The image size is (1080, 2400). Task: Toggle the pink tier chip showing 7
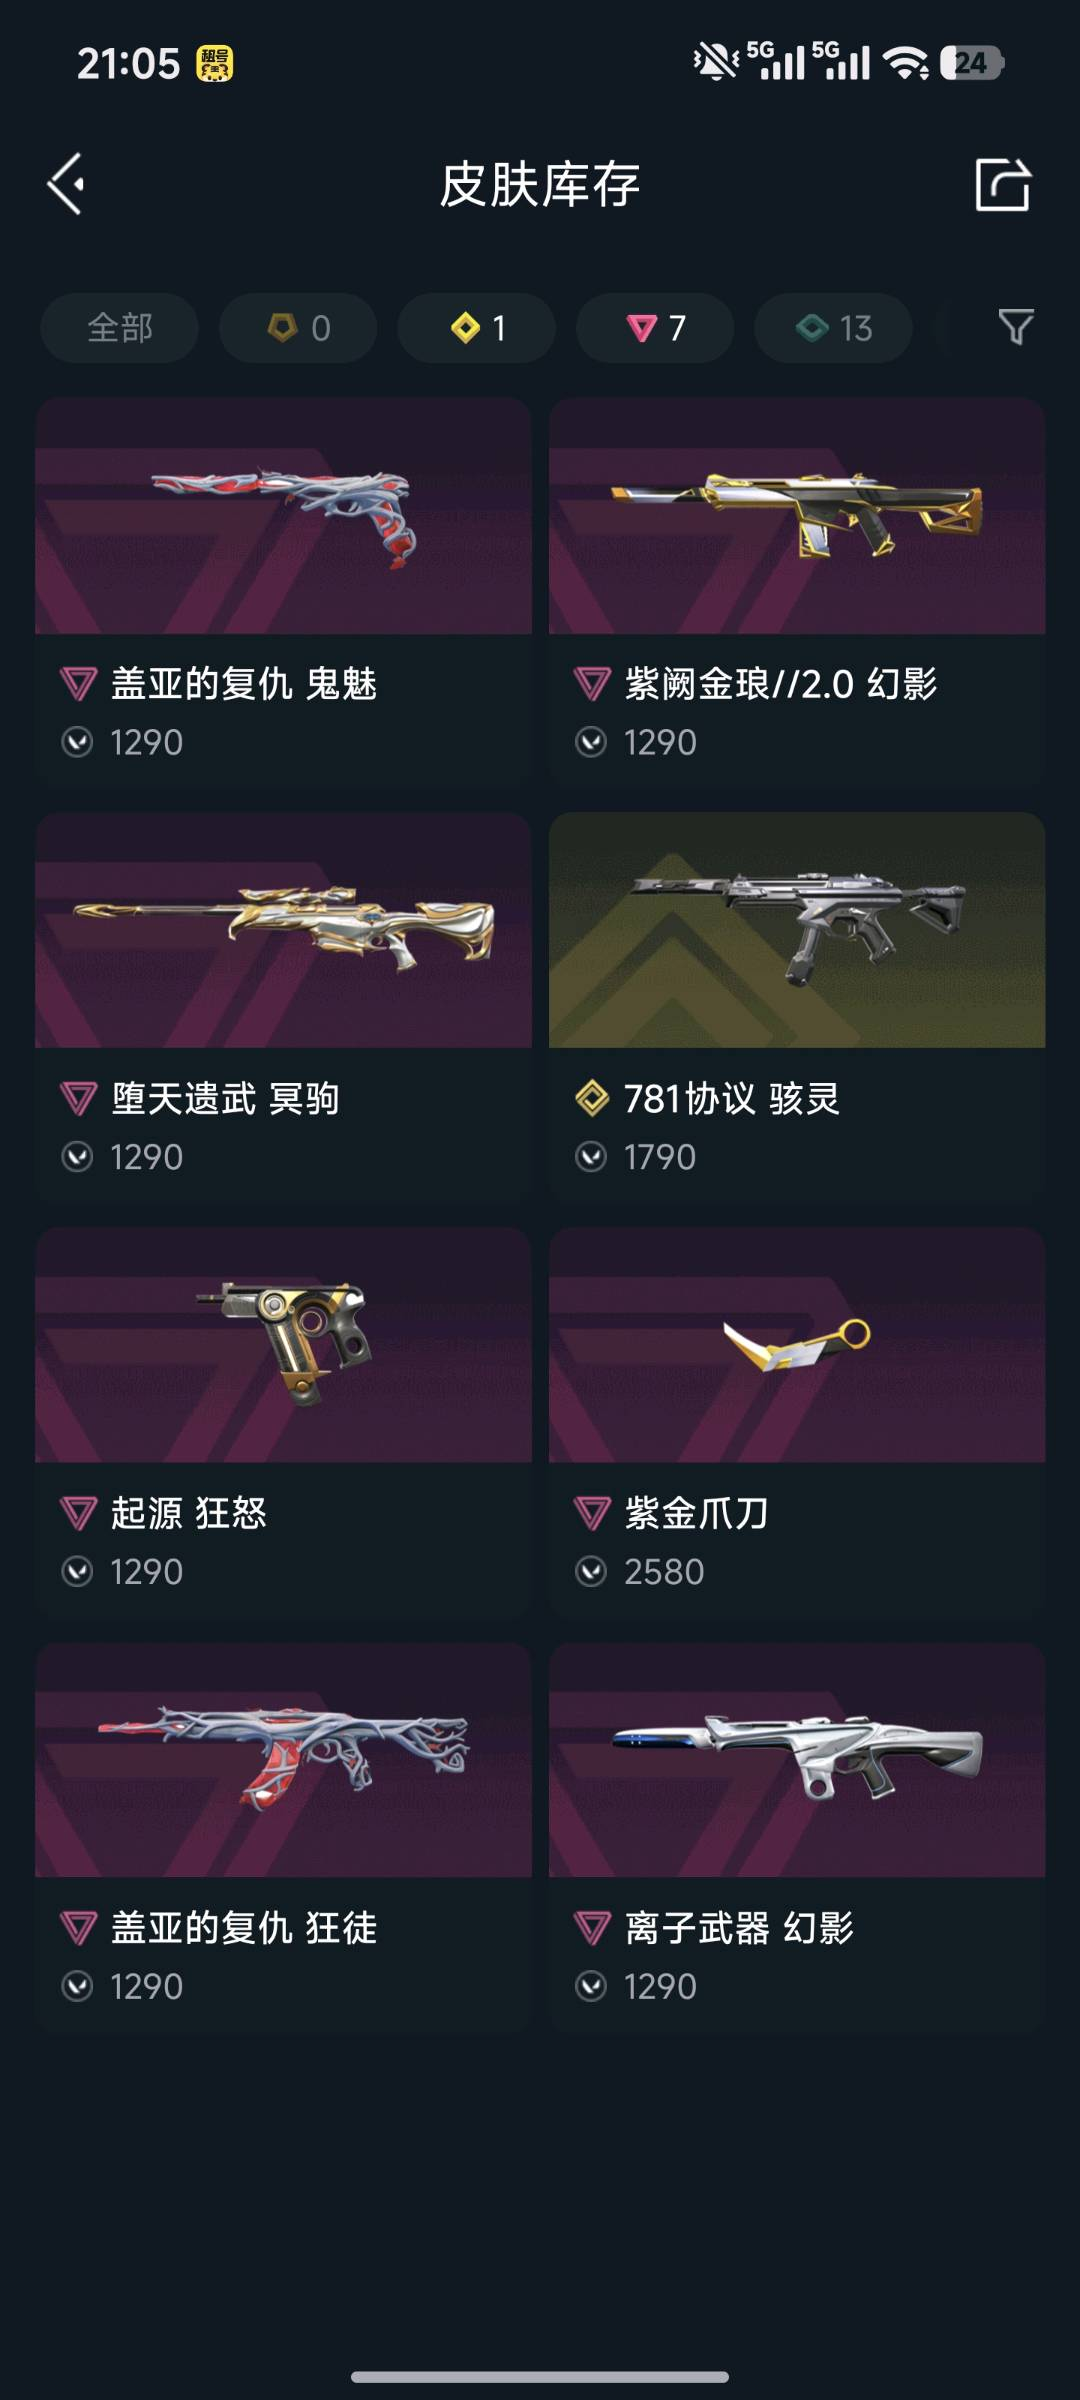[x=655, y=328]
